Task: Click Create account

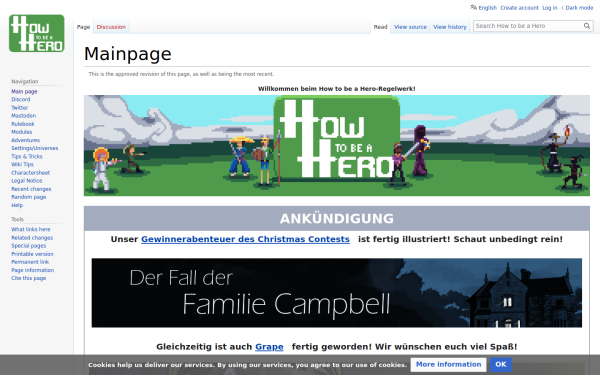Action: coord(519,8)
